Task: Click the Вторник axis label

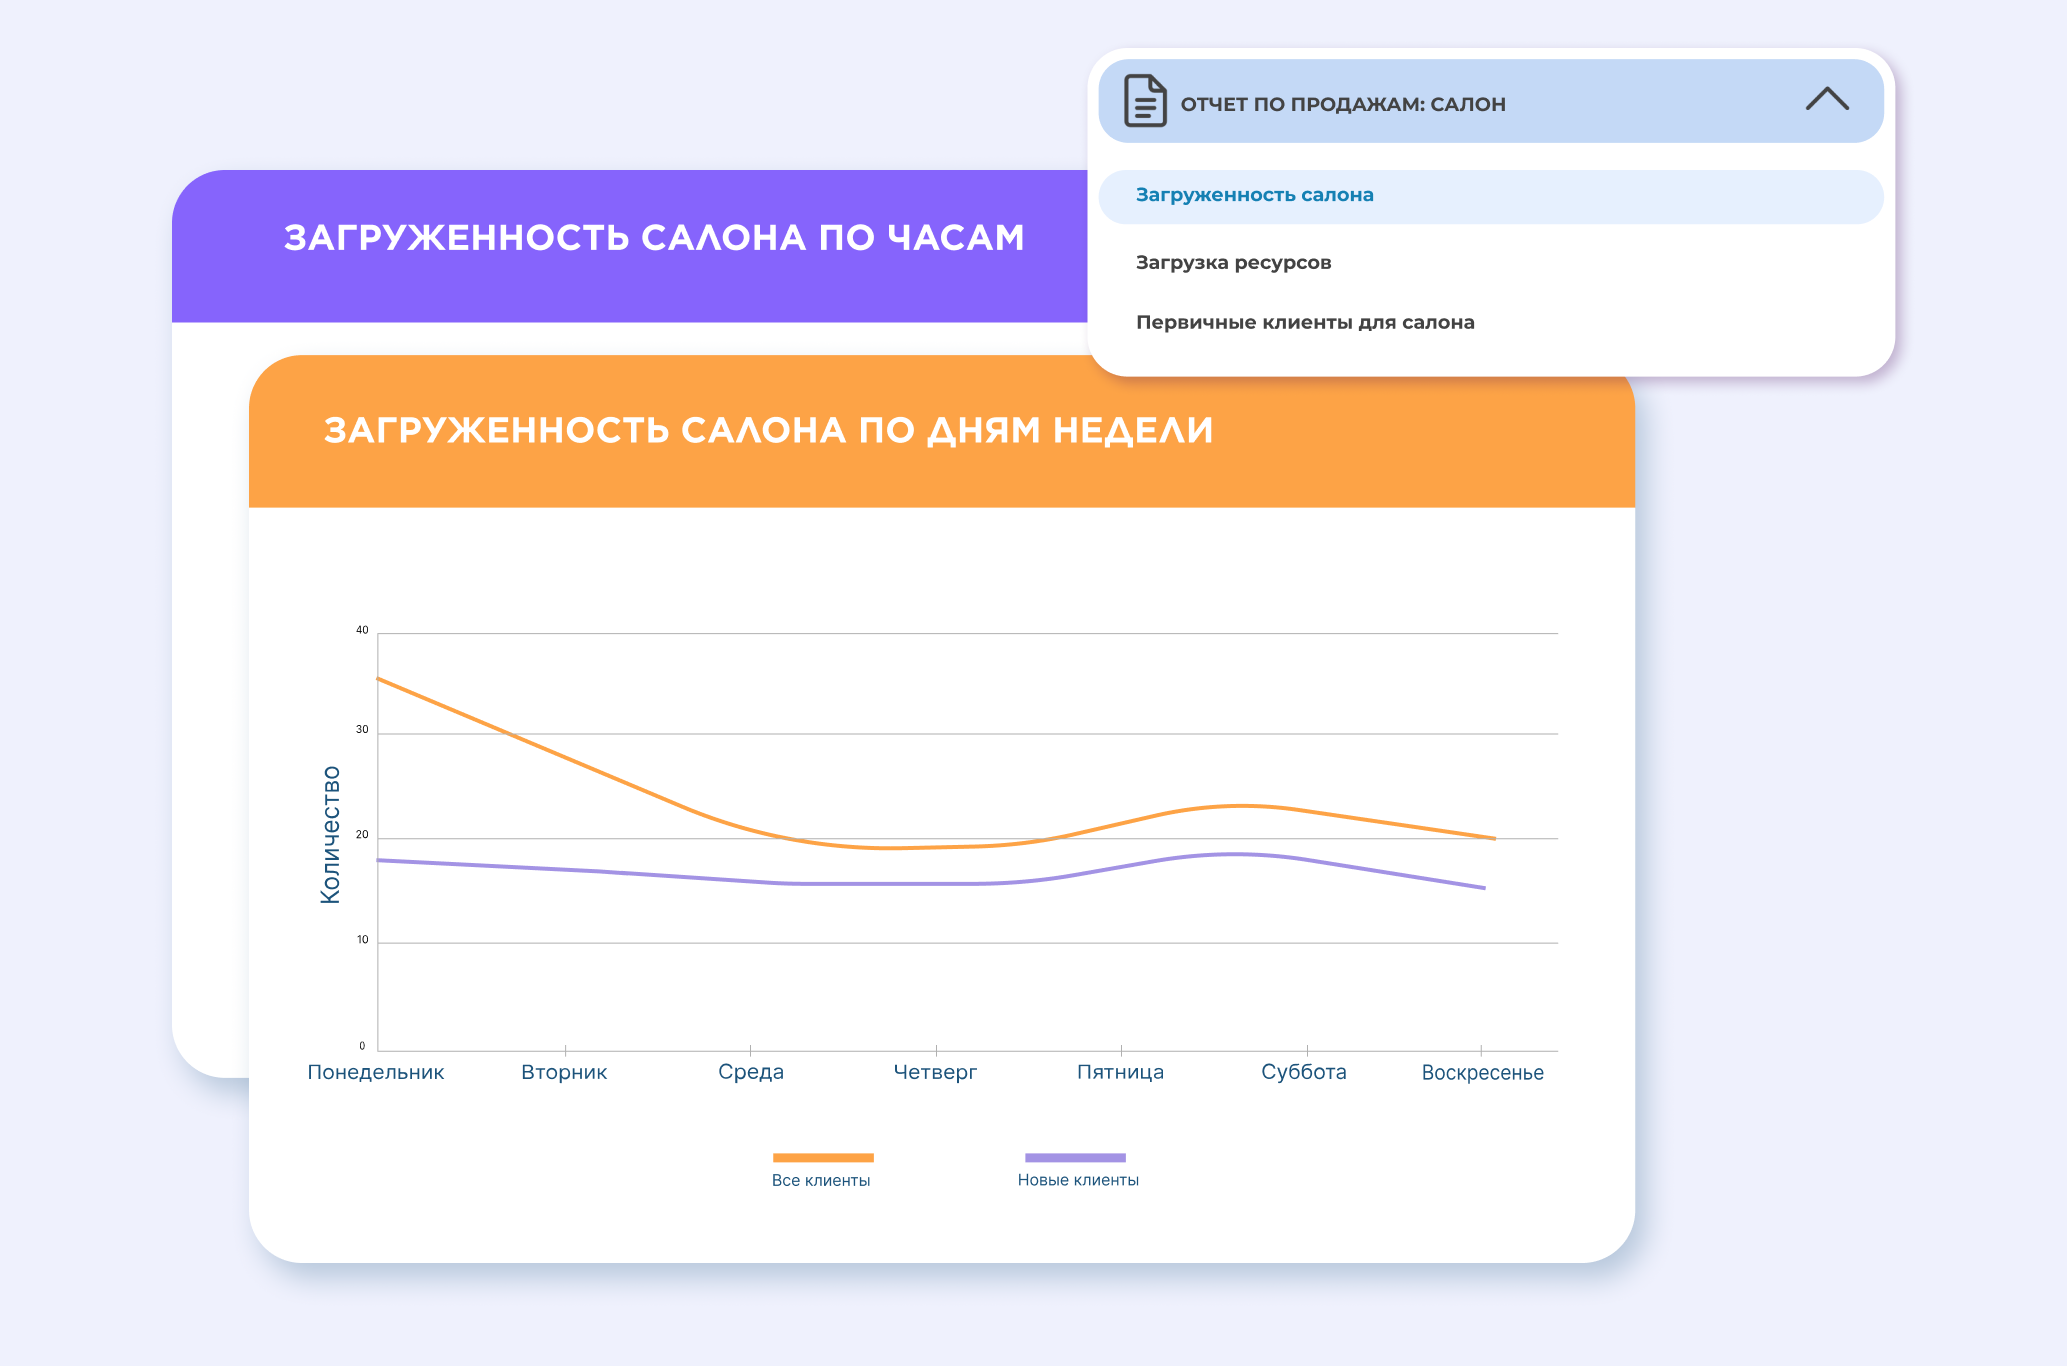Action: tap(564, 1072)
